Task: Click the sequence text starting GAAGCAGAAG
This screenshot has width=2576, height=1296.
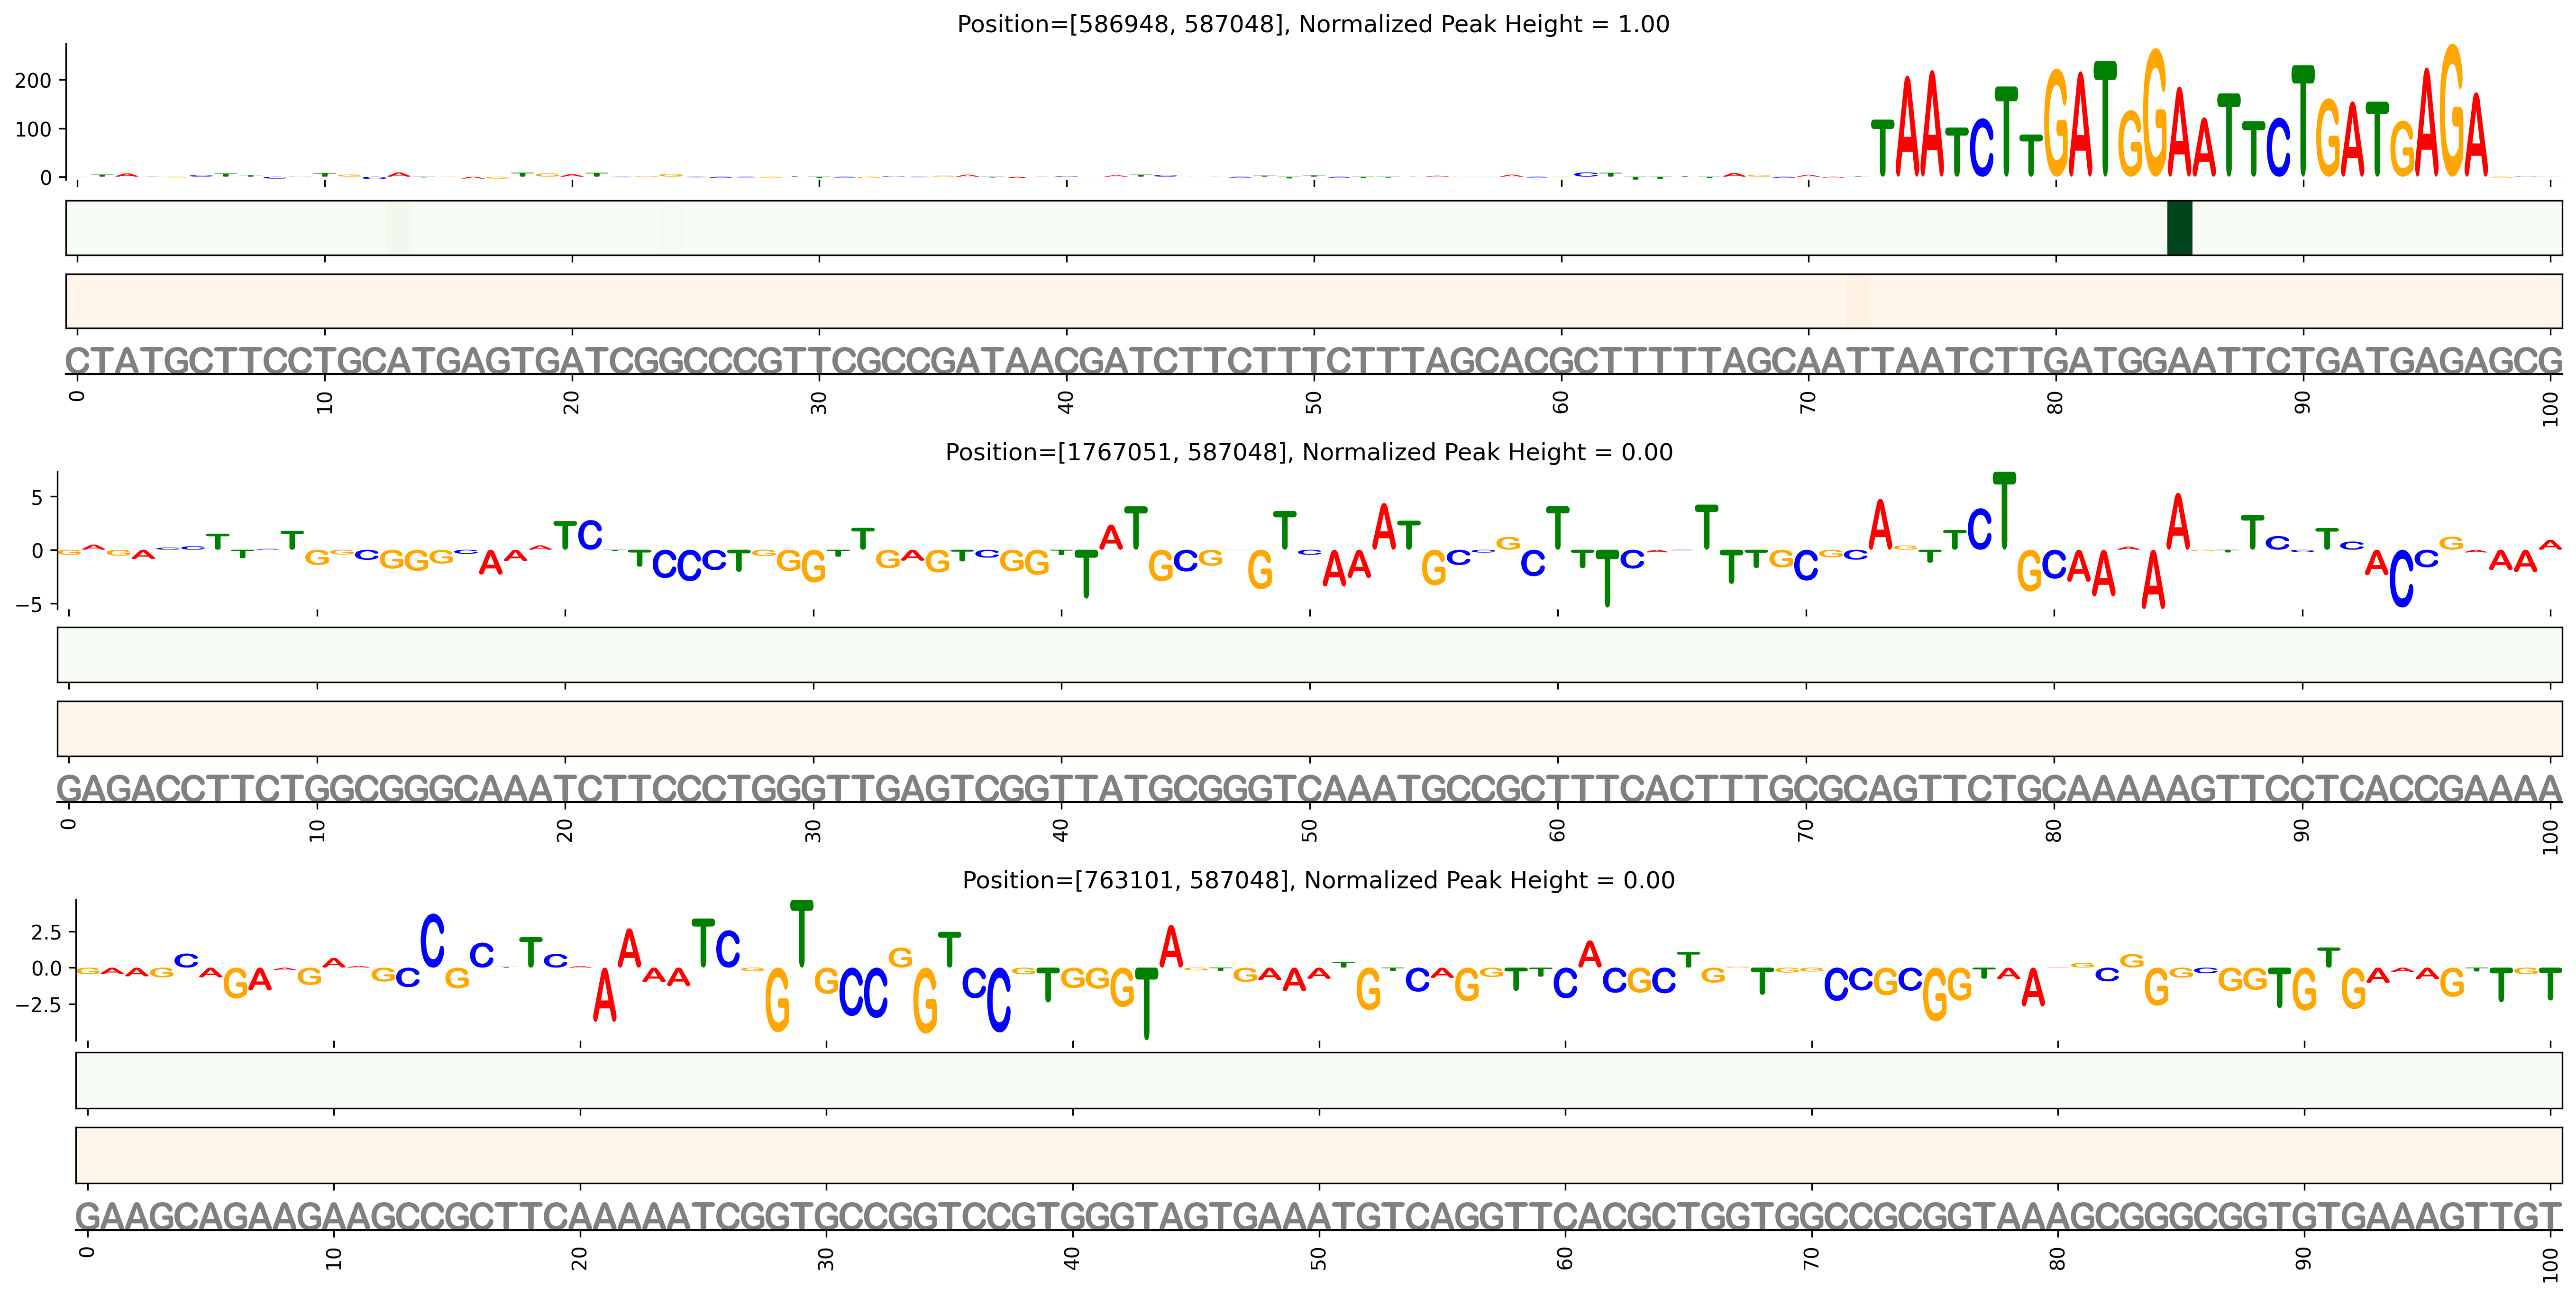Action: pyautogui.click(x=1319, y=1216)
